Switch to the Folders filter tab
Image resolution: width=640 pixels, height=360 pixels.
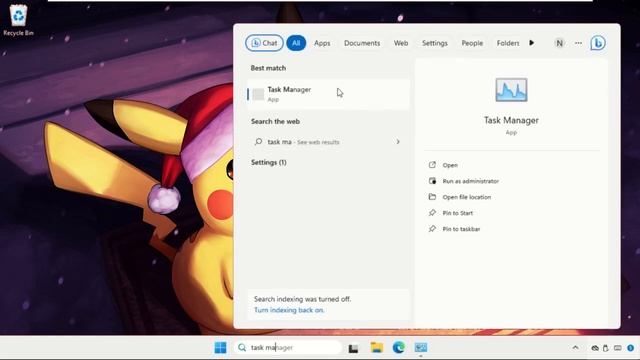(508, 43)
